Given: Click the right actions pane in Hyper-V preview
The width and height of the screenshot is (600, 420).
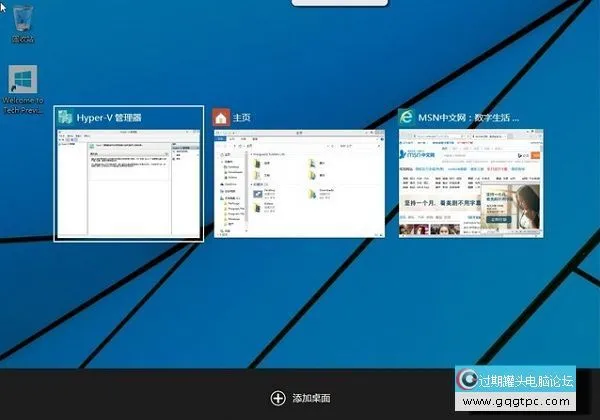Looking at the screenshot, I should 186,185.
